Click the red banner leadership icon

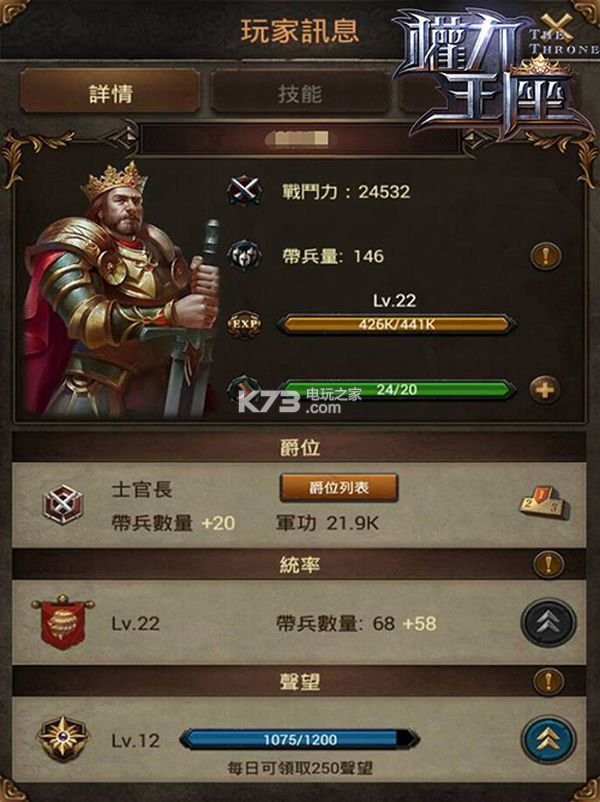(62, 622)
